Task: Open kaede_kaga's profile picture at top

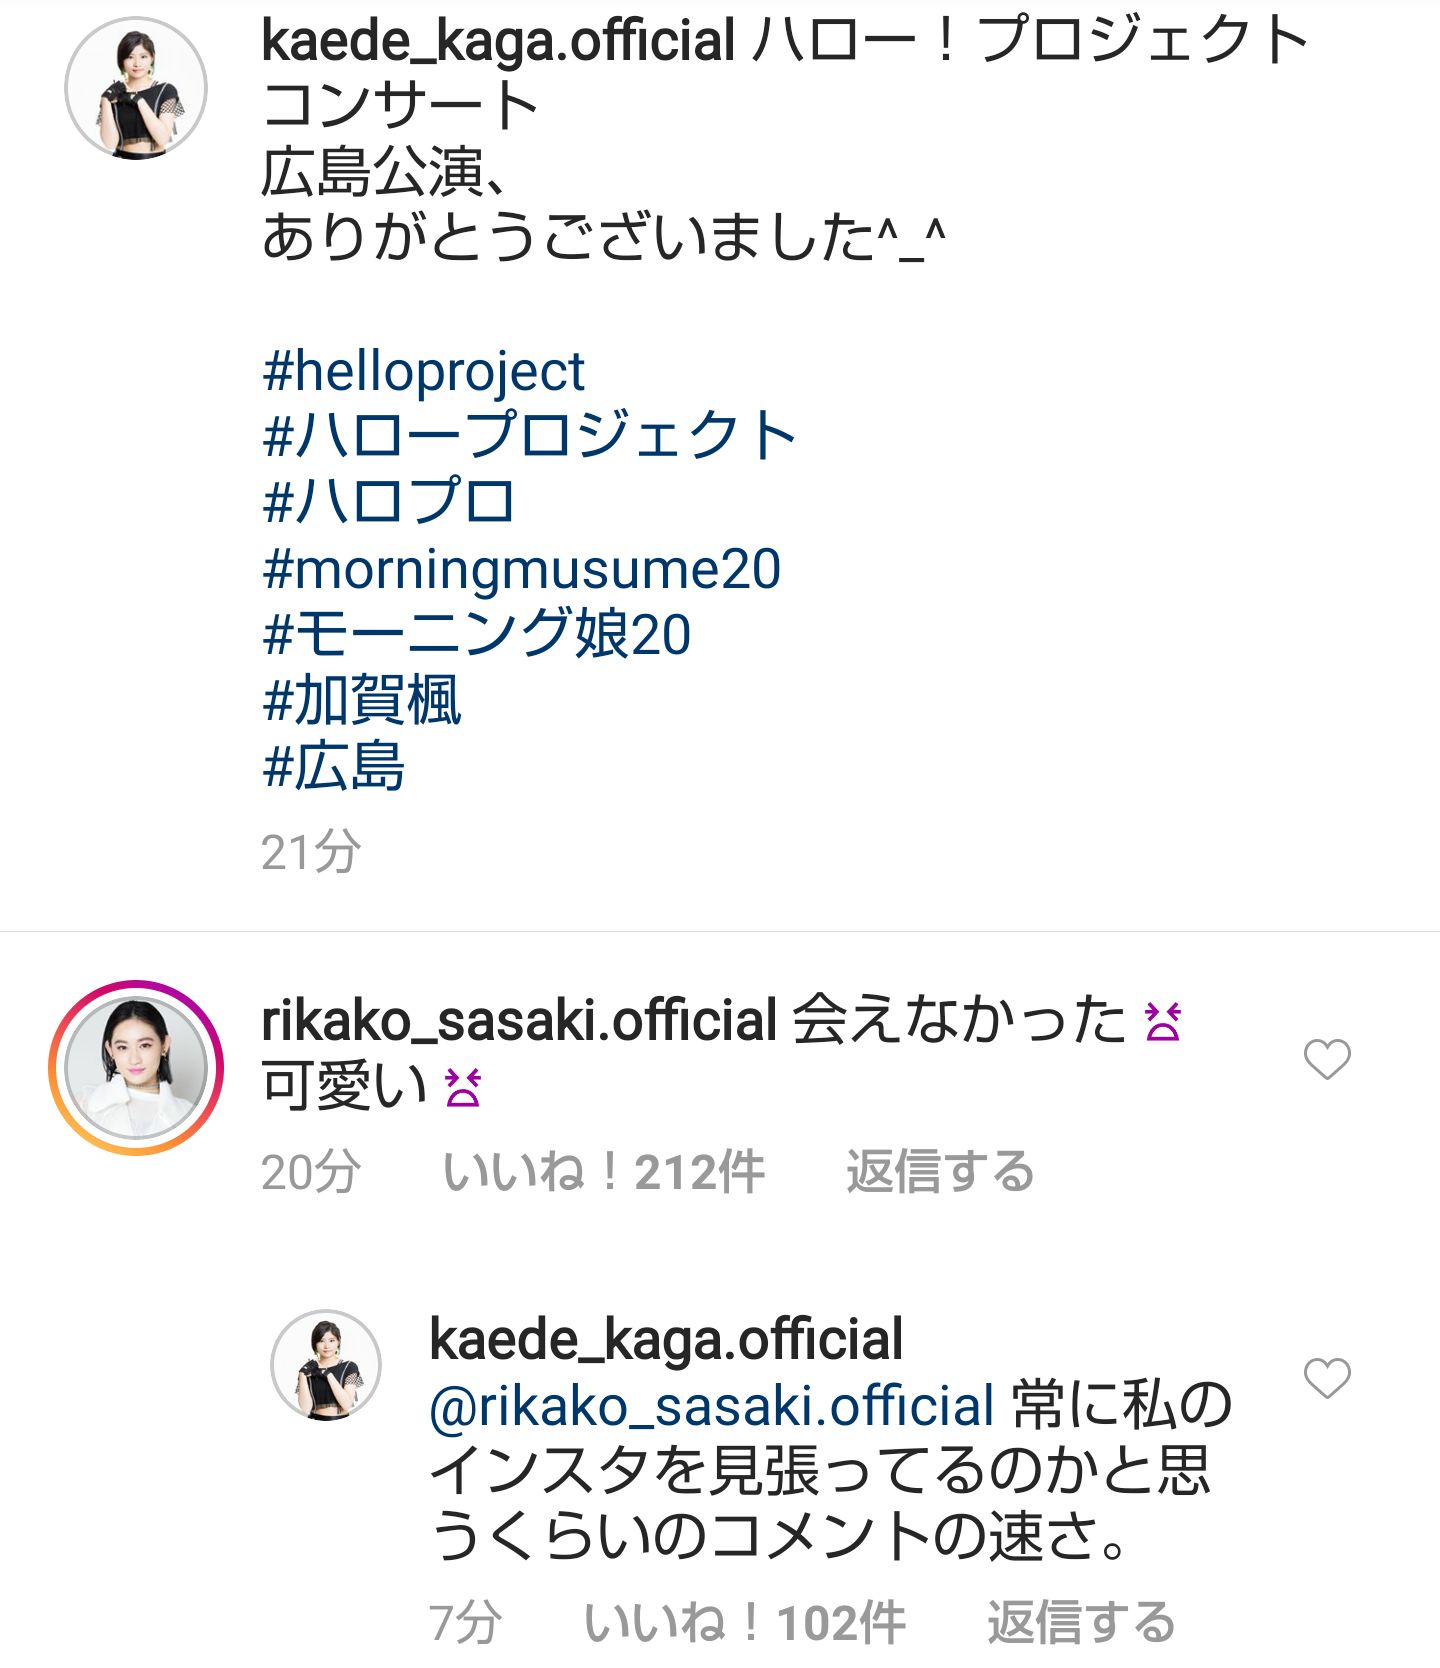Action: click(136, 89)
